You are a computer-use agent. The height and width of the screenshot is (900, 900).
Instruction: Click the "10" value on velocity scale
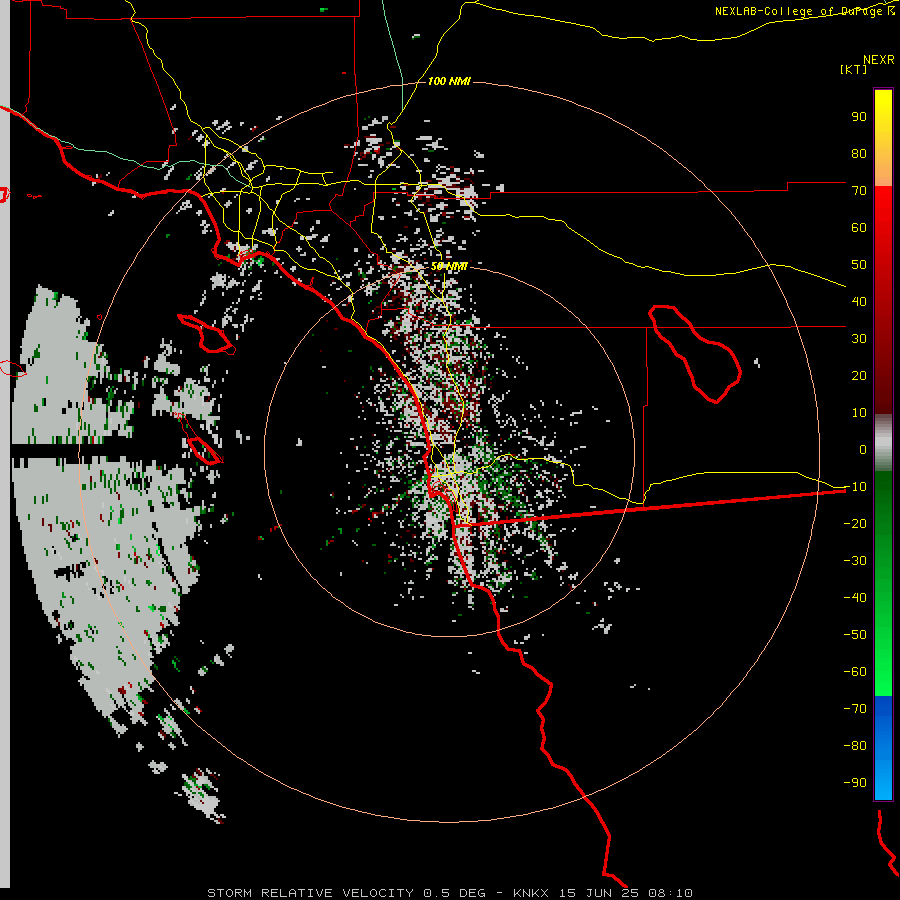tap(859, 413)
